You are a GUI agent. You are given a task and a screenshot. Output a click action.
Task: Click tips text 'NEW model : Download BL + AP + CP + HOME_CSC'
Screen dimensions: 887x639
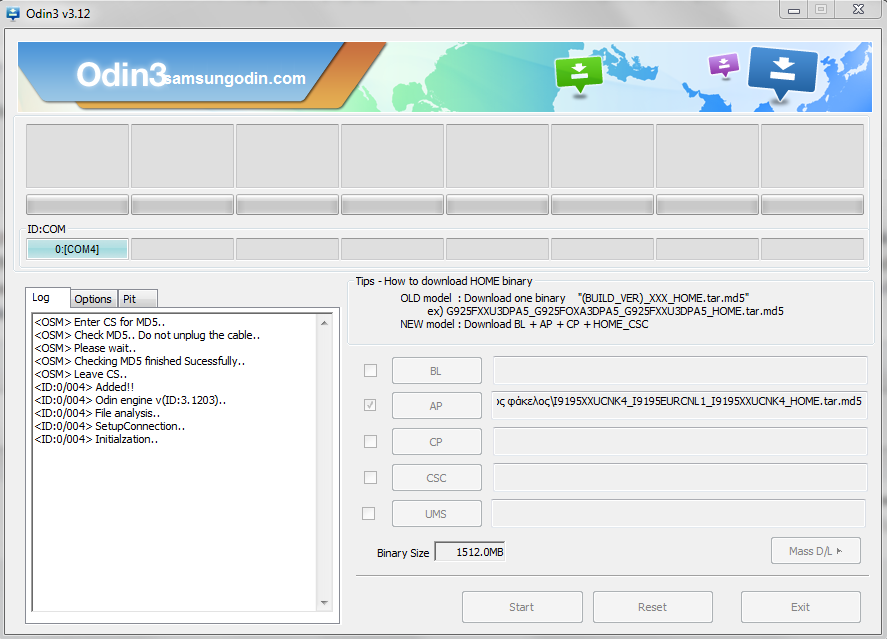pyautogui.click(x=524, y=324)
